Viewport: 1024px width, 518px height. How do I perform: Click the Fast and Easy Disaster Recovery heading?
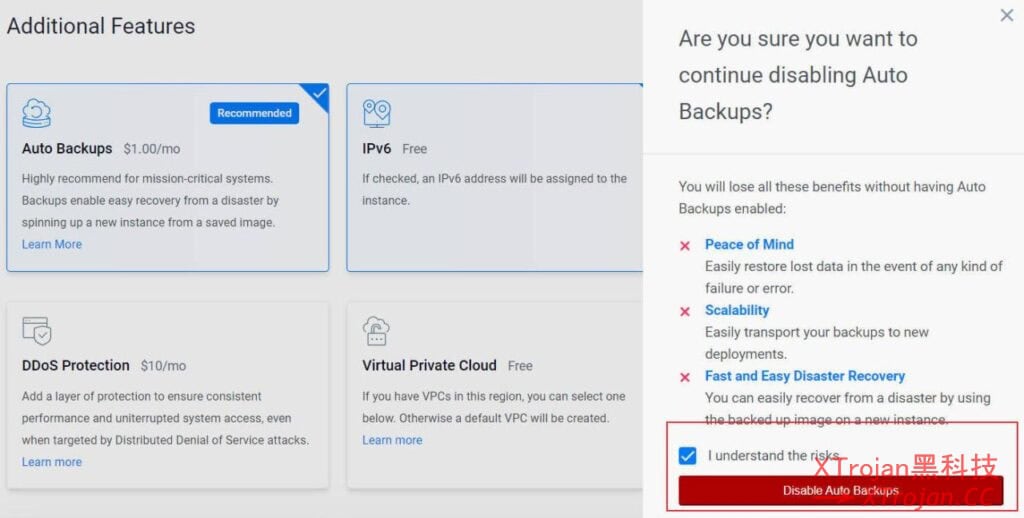804,376
